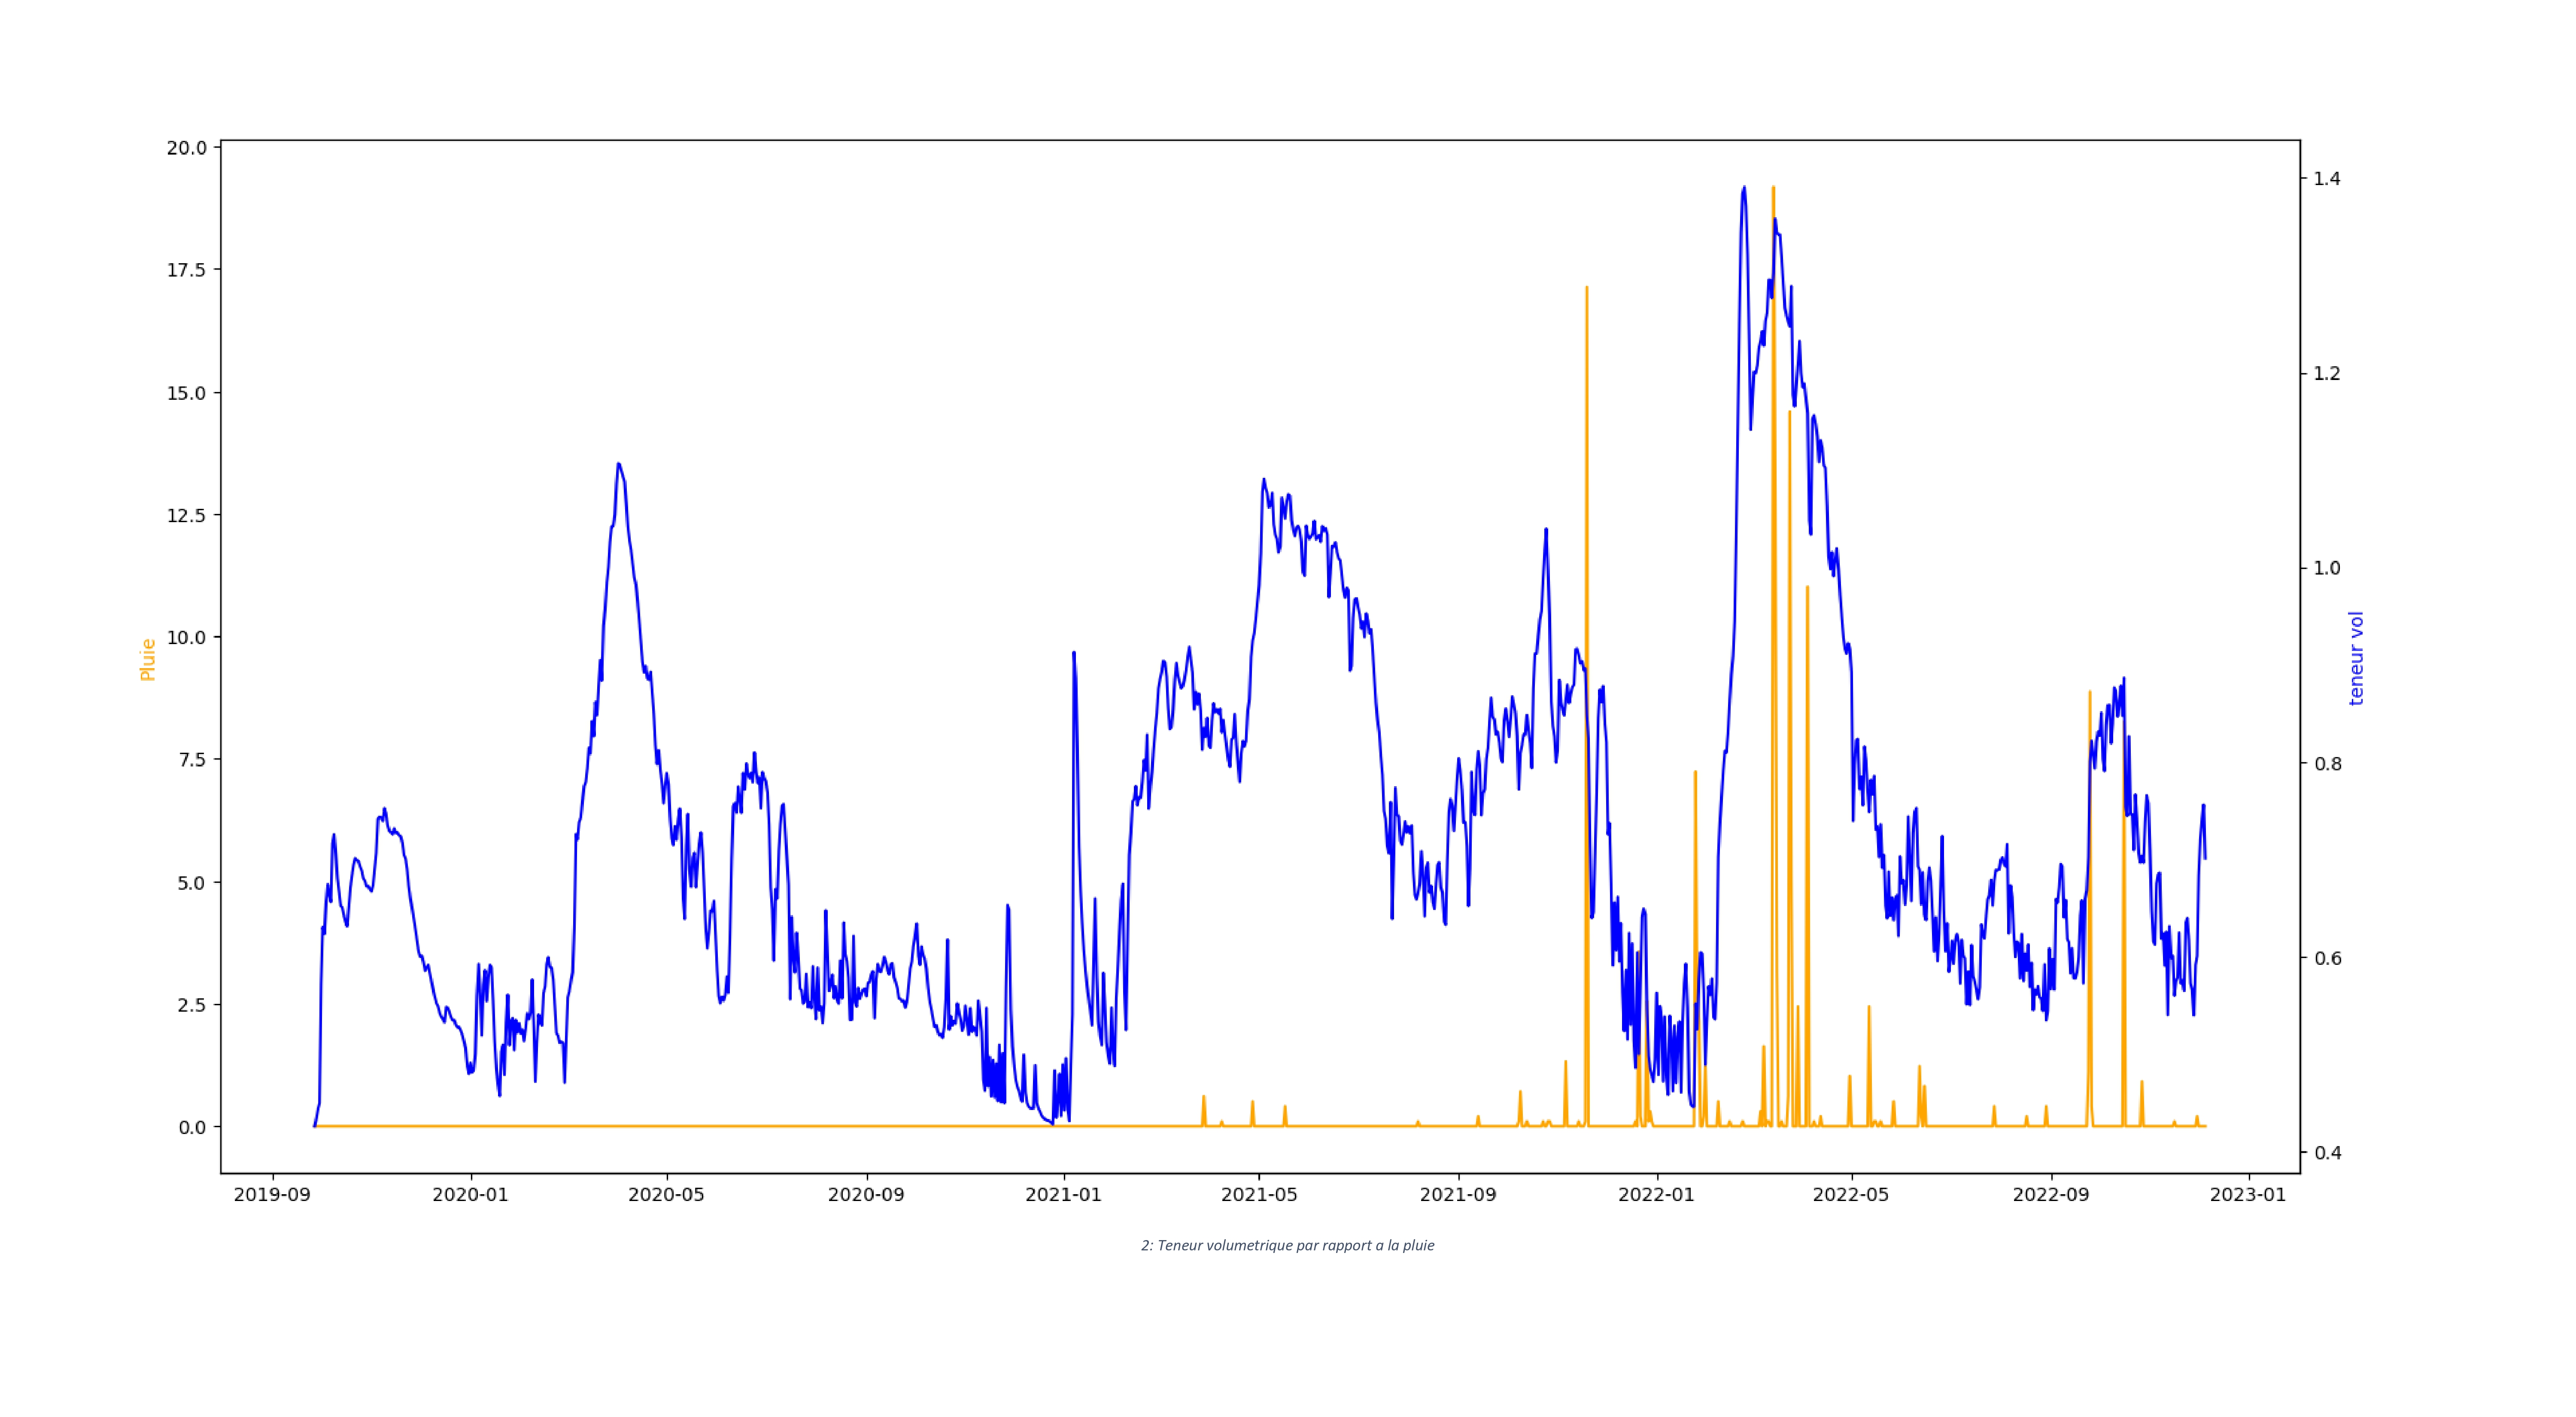Click the '2.5' left axis tick label

click(192, 1005)
